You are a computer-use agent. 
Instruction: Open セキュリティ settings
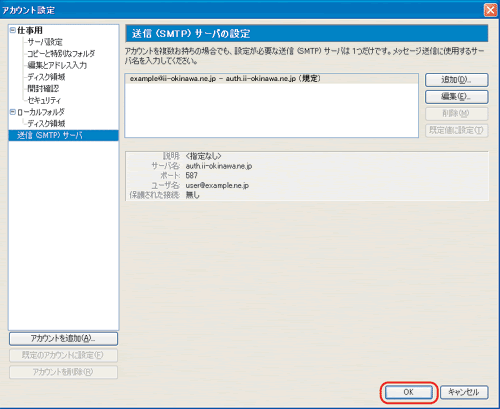point(44,100)
